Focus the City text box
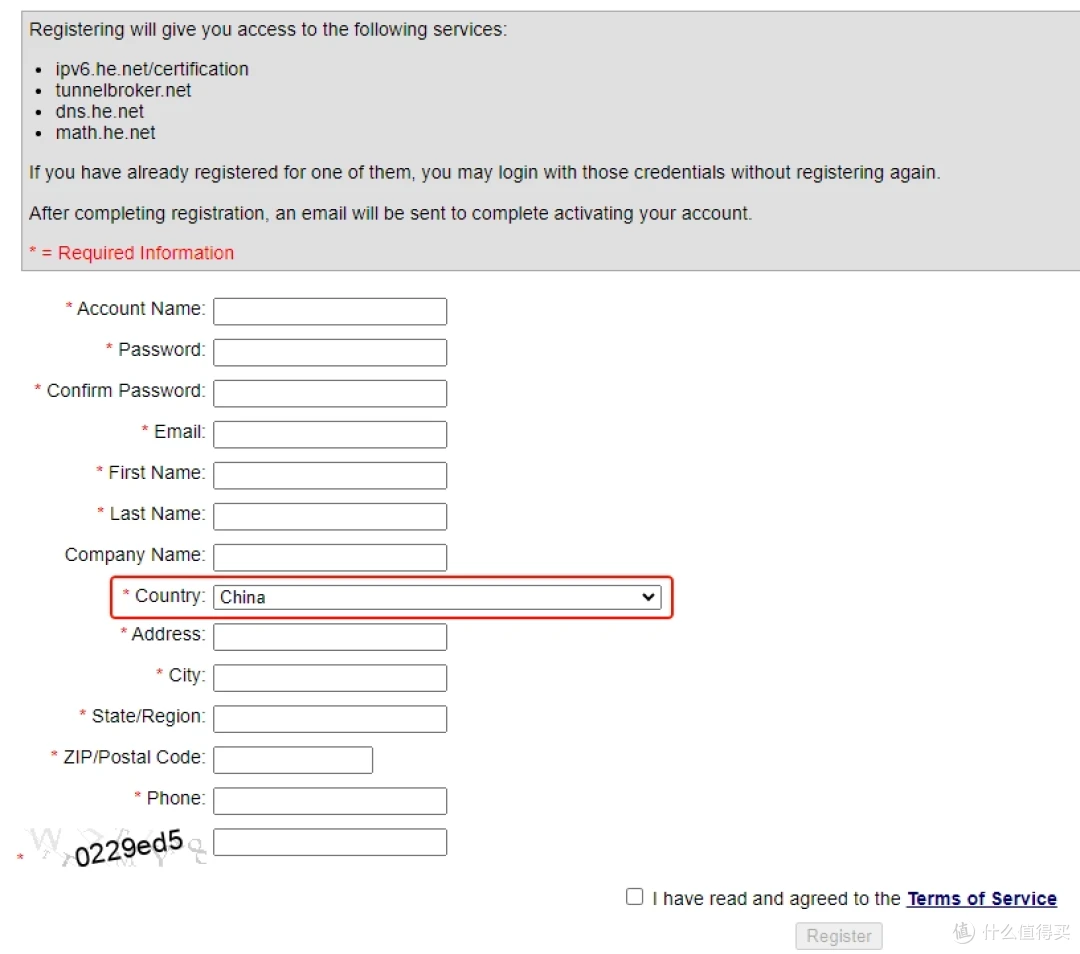Screen dimensions: 1080x954 click(330, 678)
